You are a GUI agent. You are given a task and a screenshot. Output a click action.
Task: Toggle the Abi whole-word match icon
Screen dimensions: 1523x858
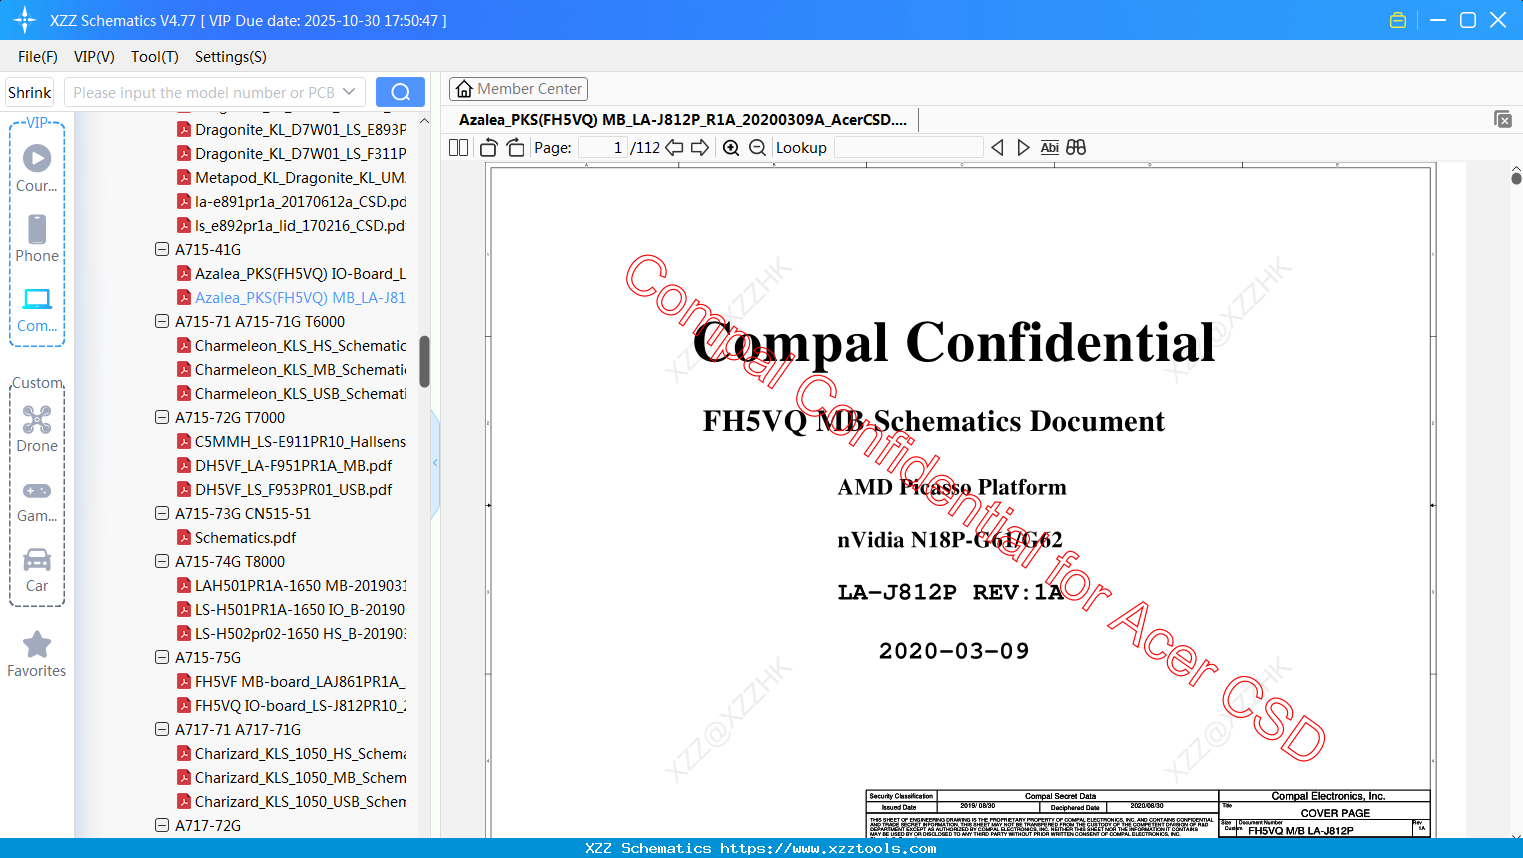(x=1049, y=147)
